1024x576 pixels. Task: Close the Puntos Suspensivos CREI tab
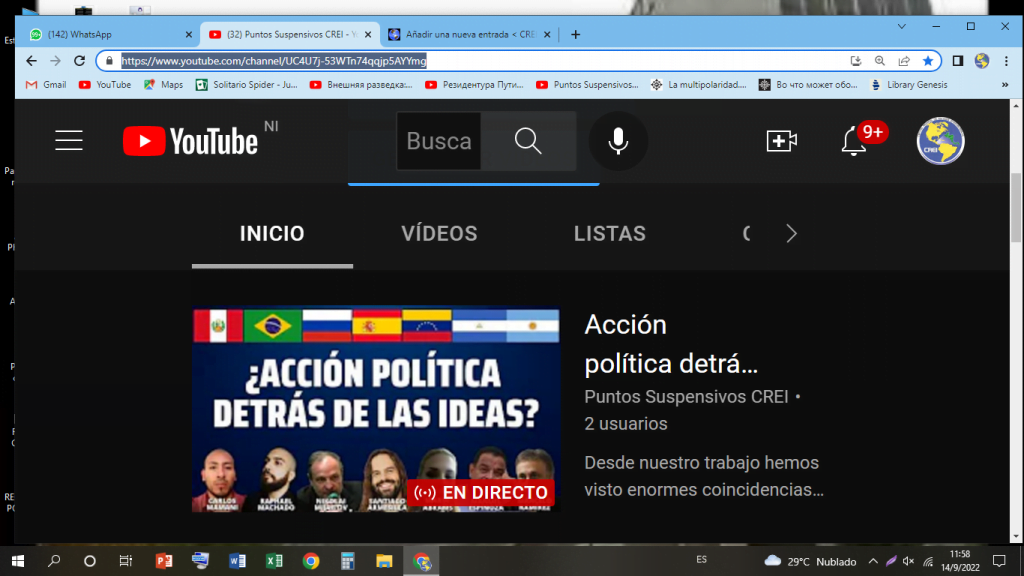(368, 35)
